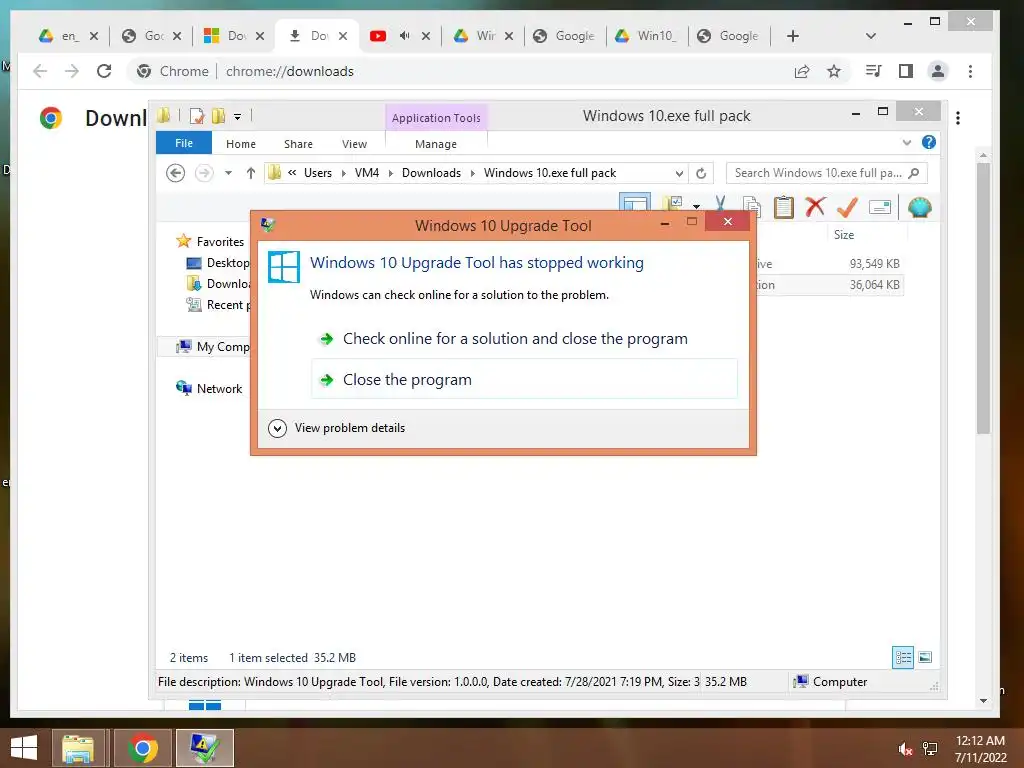Open Chrome media control icon
Image resolution: width=1024 pixels, height=768 pixels.
[x=873, y=71]
